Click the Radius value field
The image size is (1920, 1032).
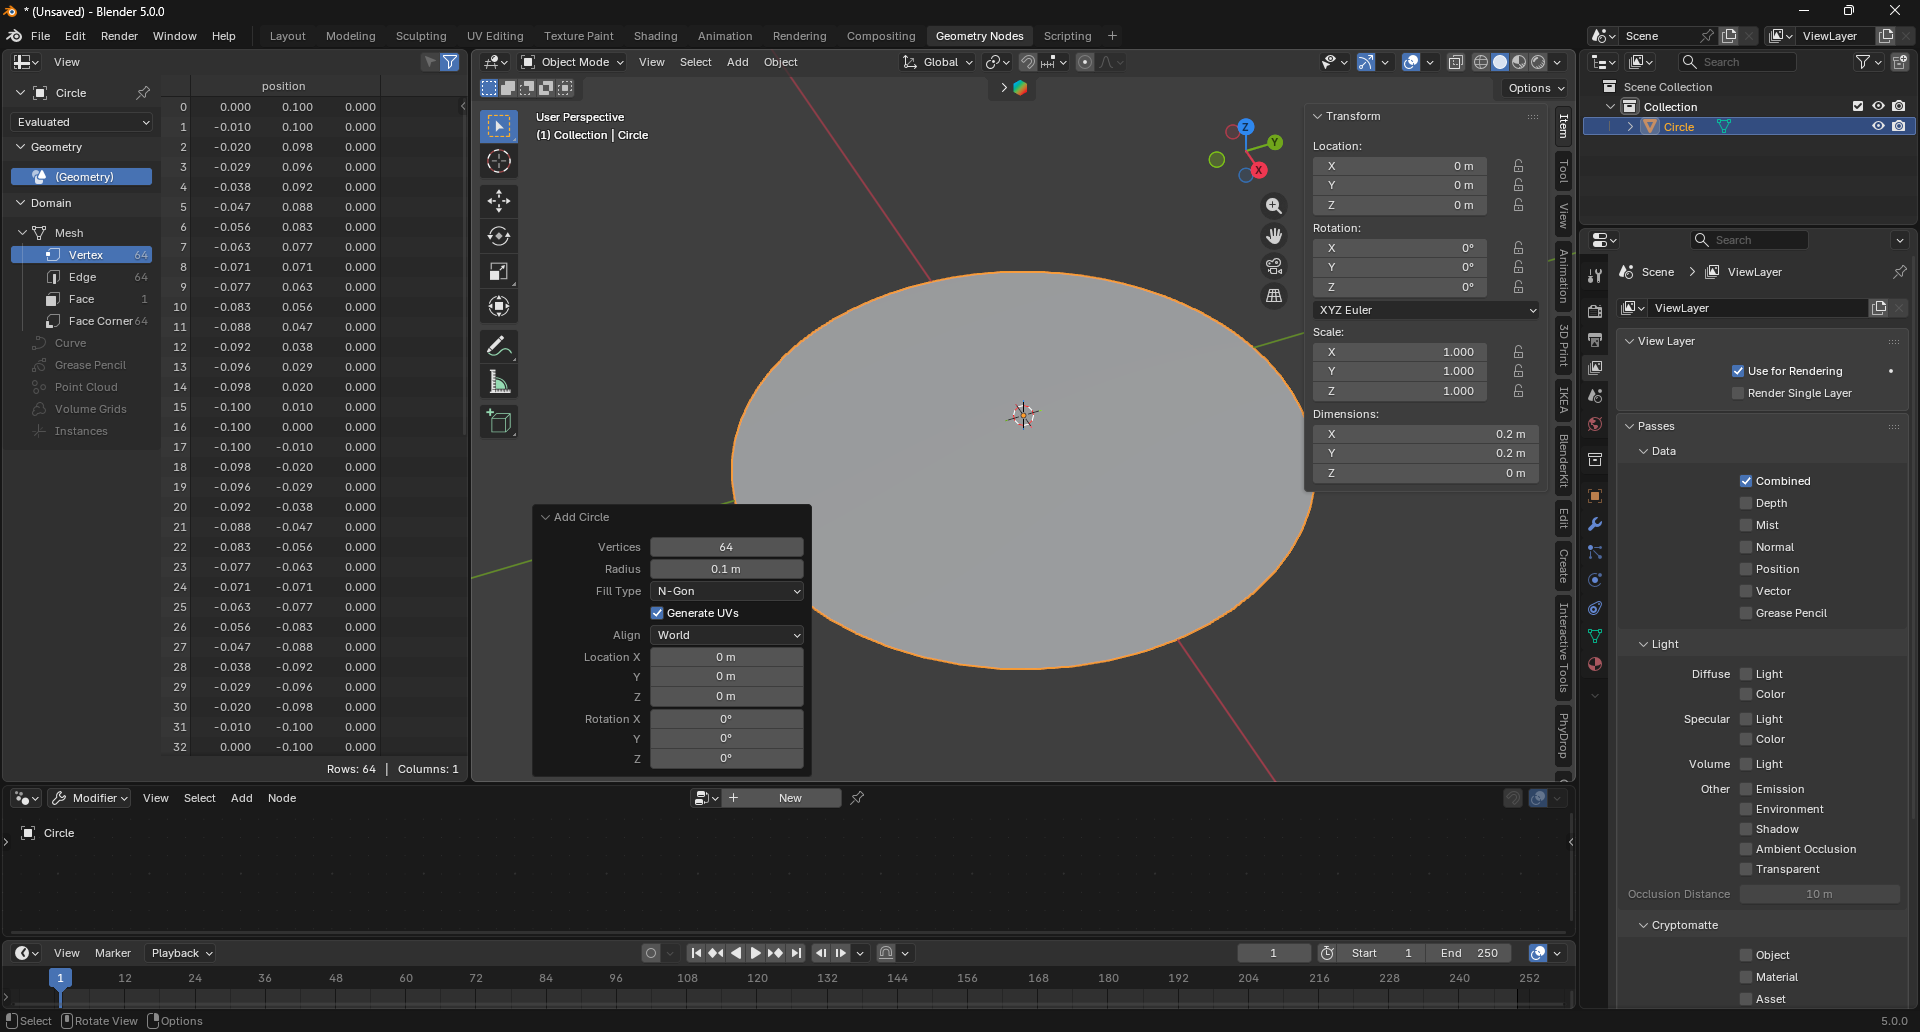[x=727, y=569]
